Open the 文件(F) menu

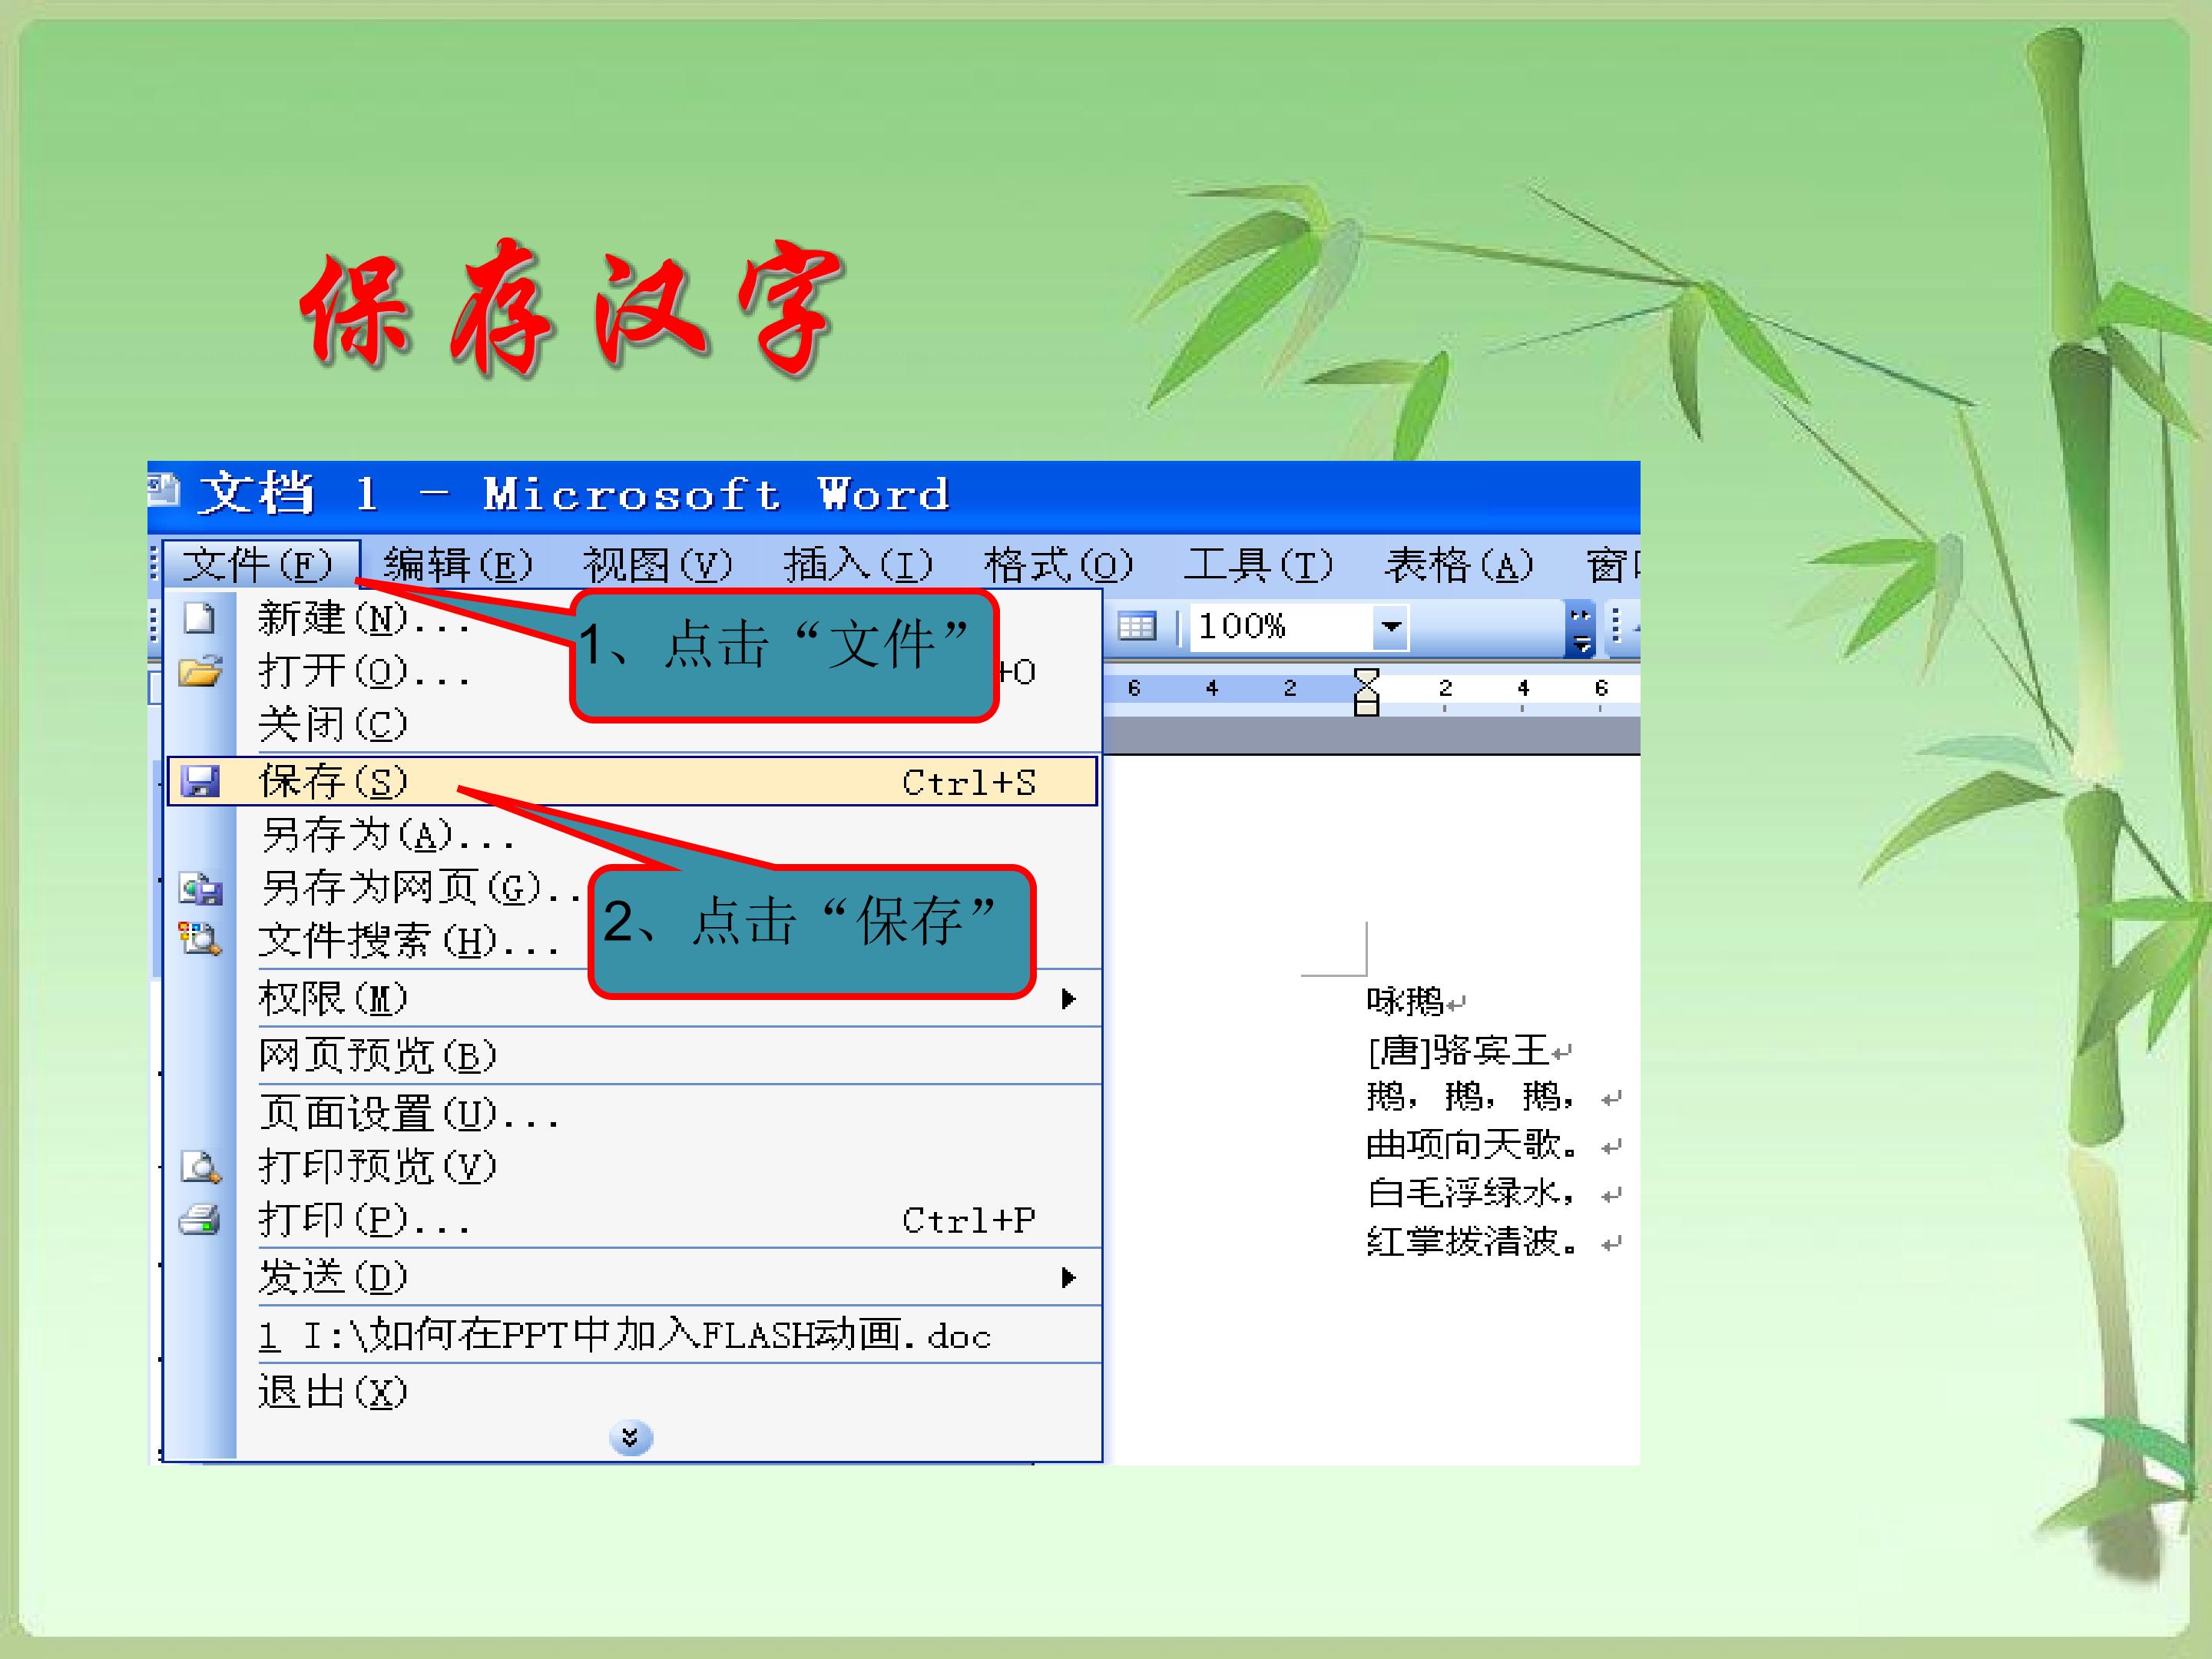tap(260, 565)
